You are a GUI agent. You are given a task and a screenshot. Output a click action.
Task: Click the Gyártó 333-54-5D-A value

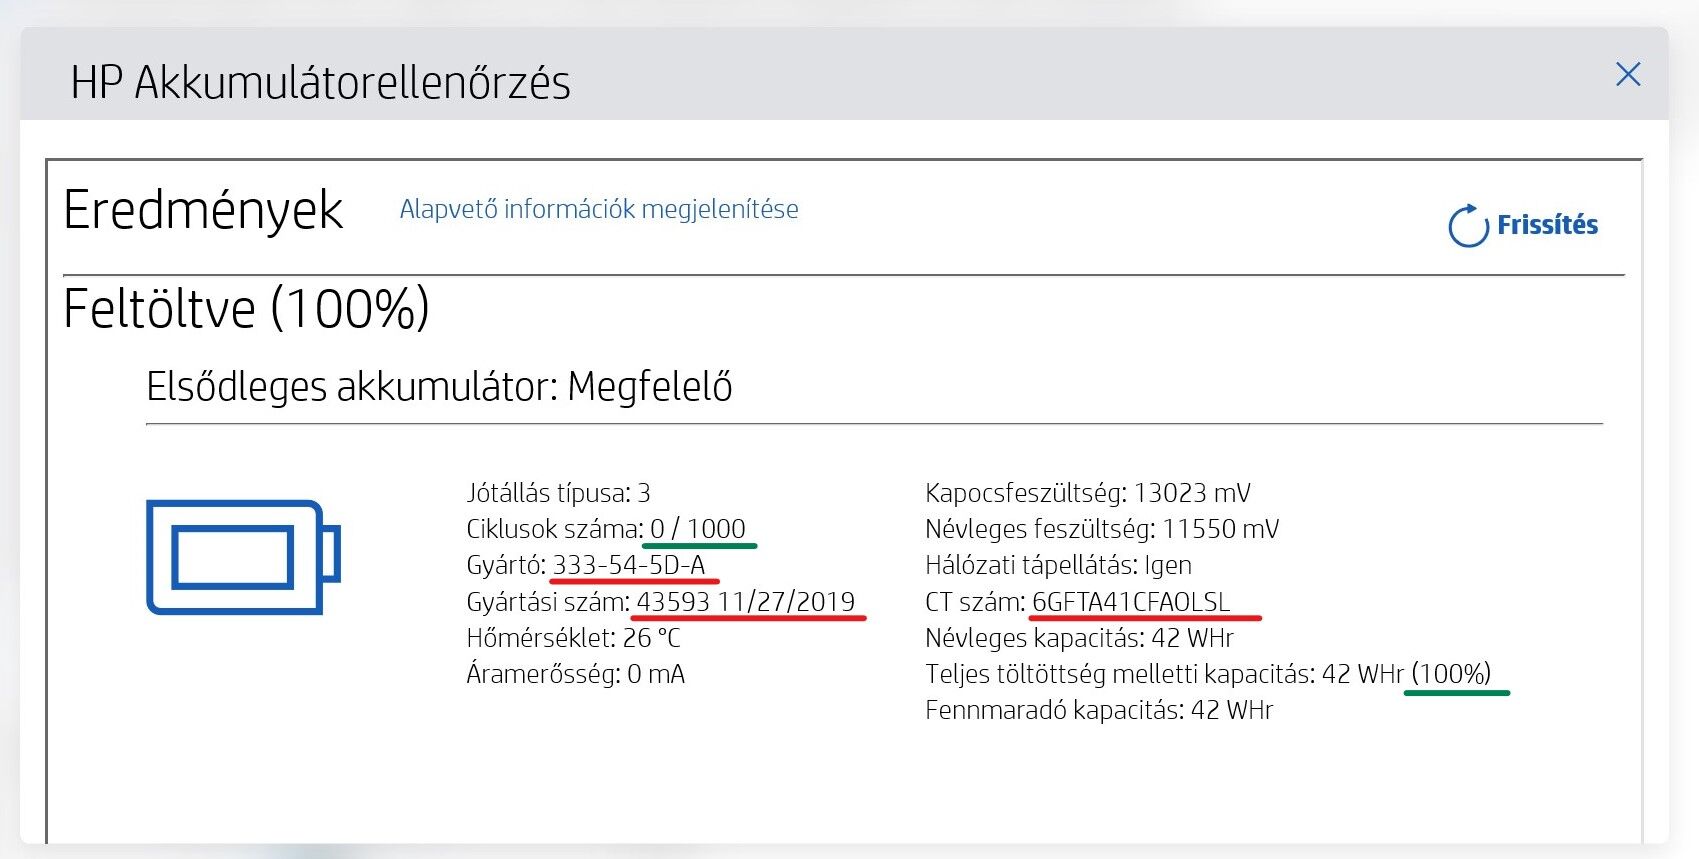point(629,565)
